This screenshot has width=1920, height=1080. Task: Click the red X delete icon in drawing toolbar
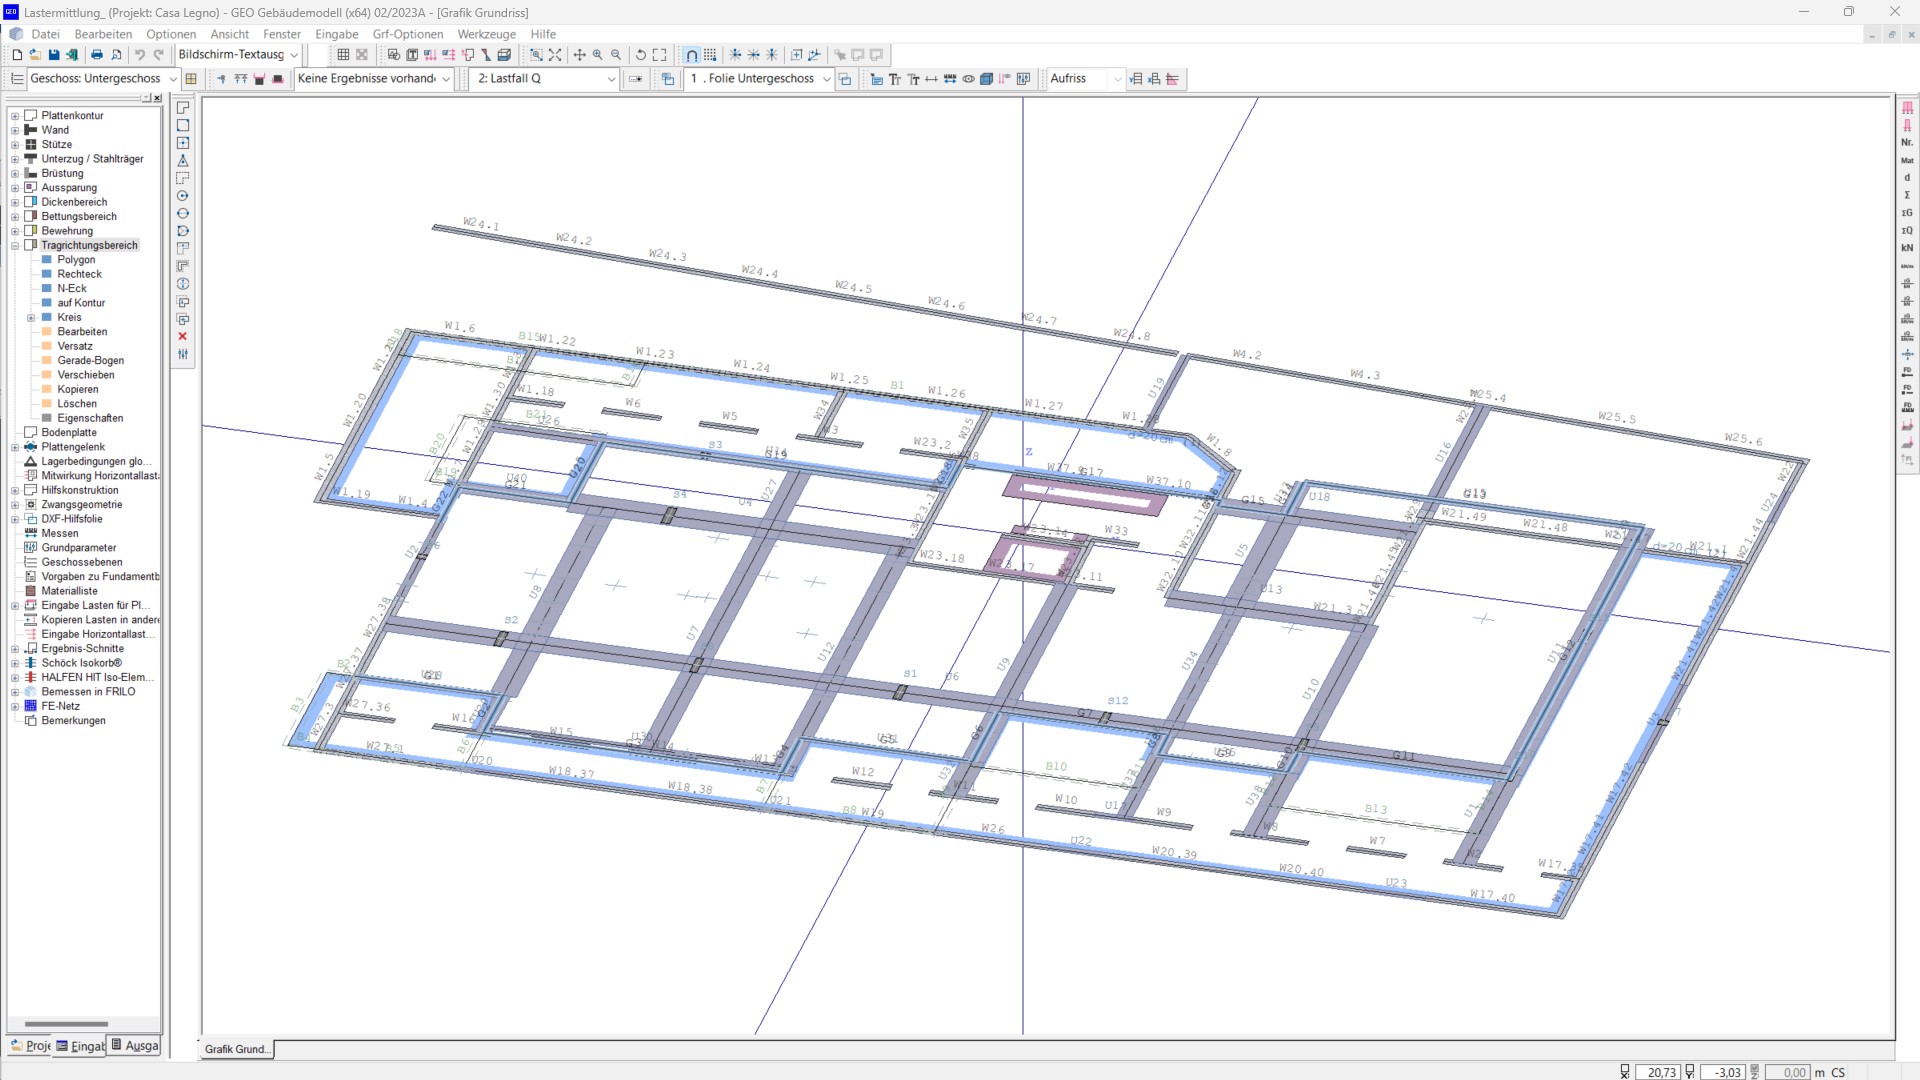click(182, 336)
